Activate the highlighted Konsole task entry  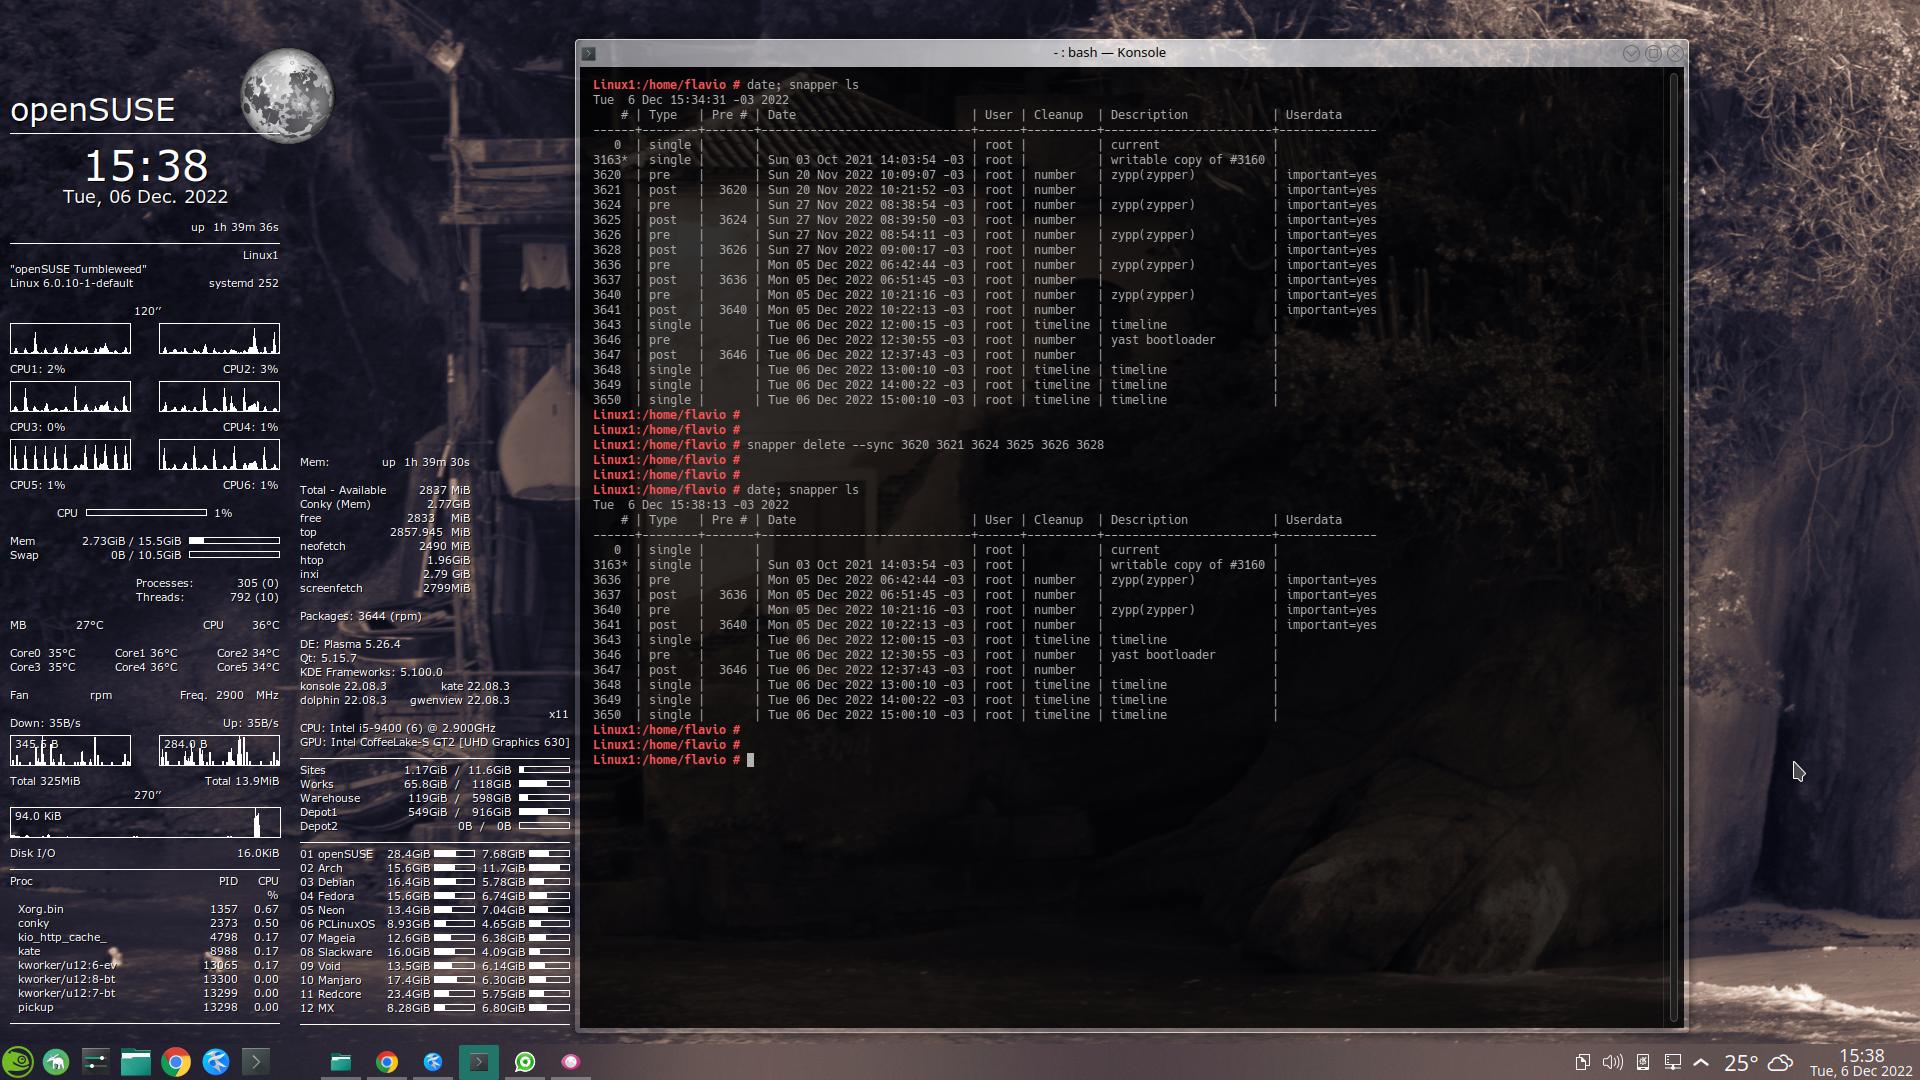pyautogui.click(x=479, y=1062)
